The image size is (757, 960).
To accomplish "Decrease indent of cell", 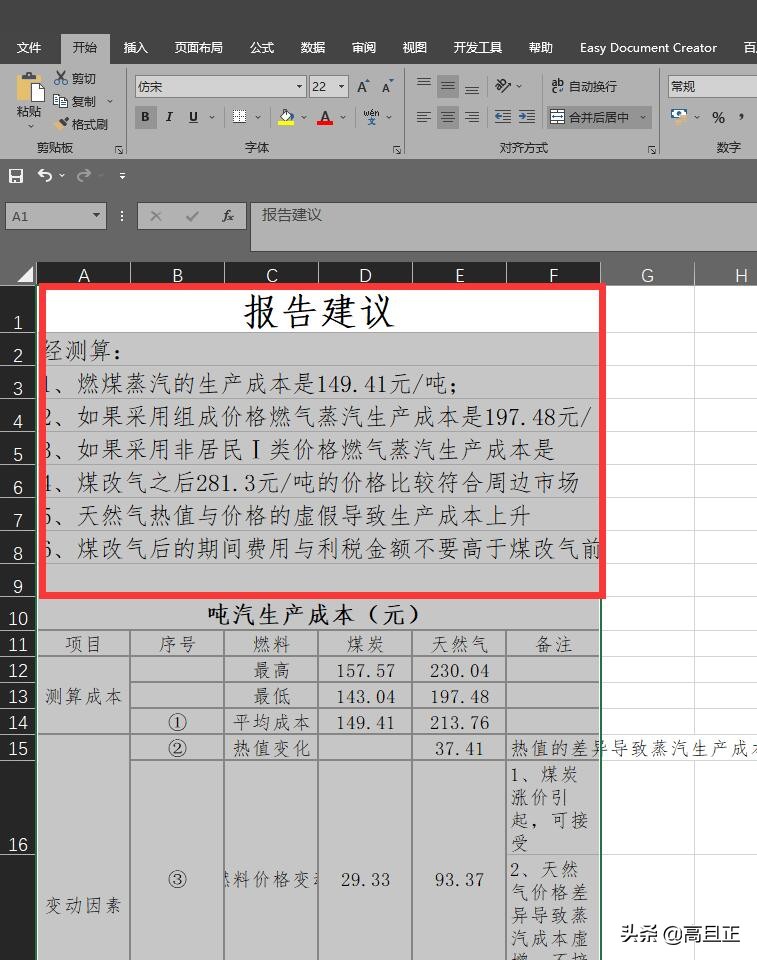I will 503,117.
